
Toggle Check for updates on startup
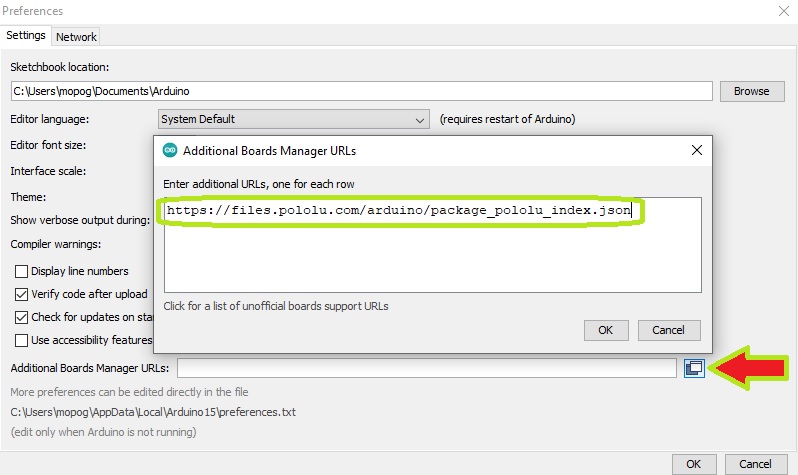point(21,317)
